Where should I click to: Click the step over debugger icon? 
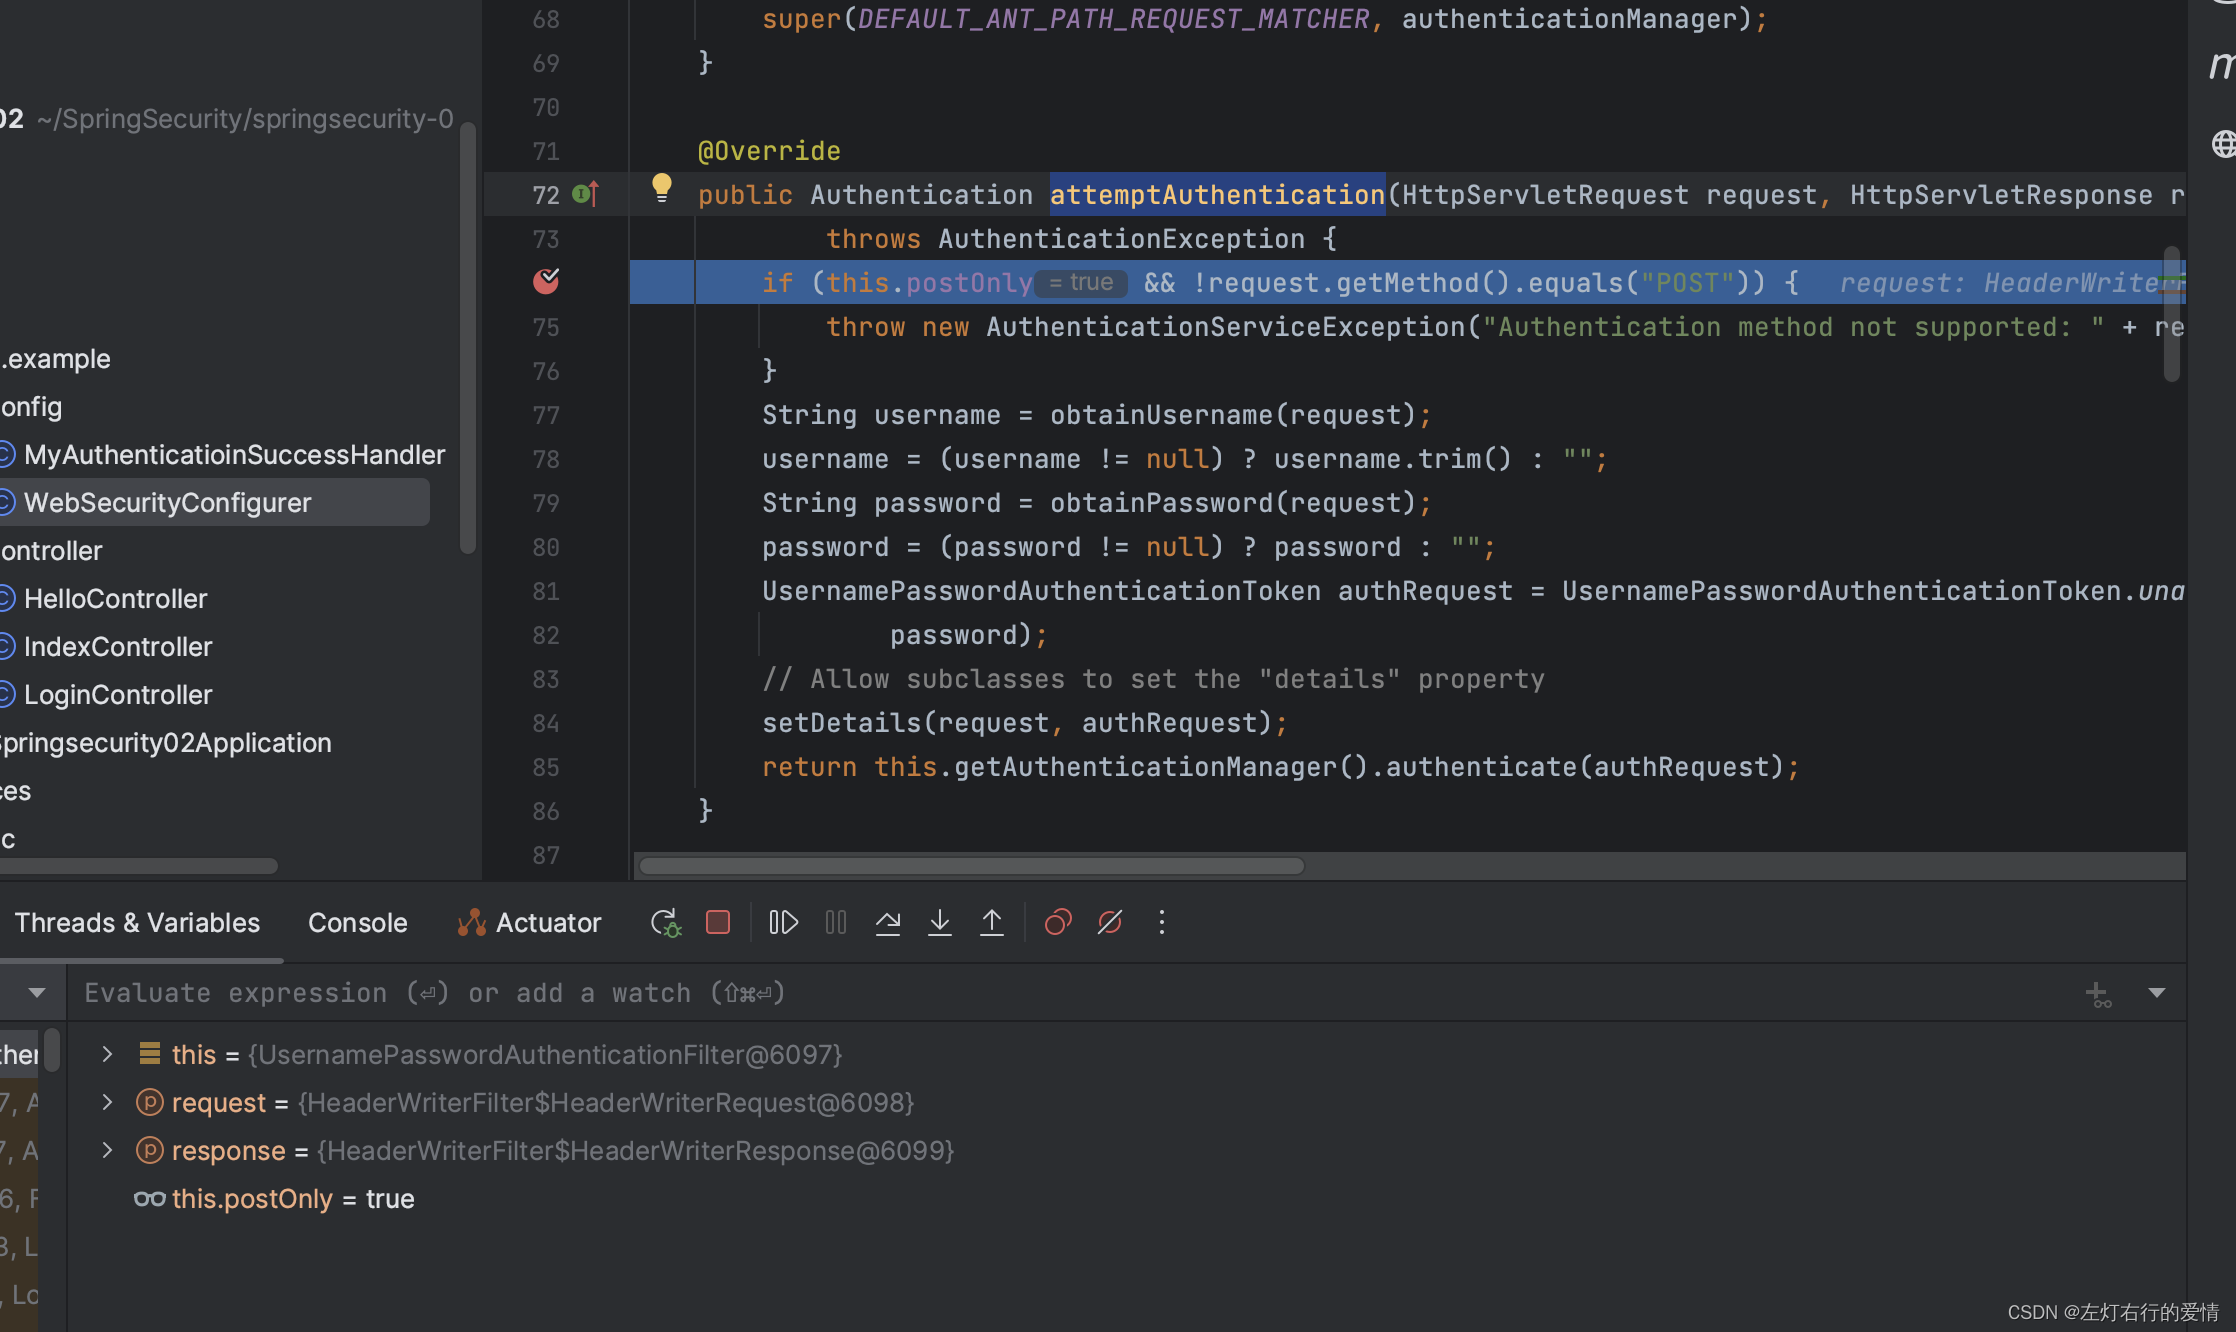click(x=888, y=920)
